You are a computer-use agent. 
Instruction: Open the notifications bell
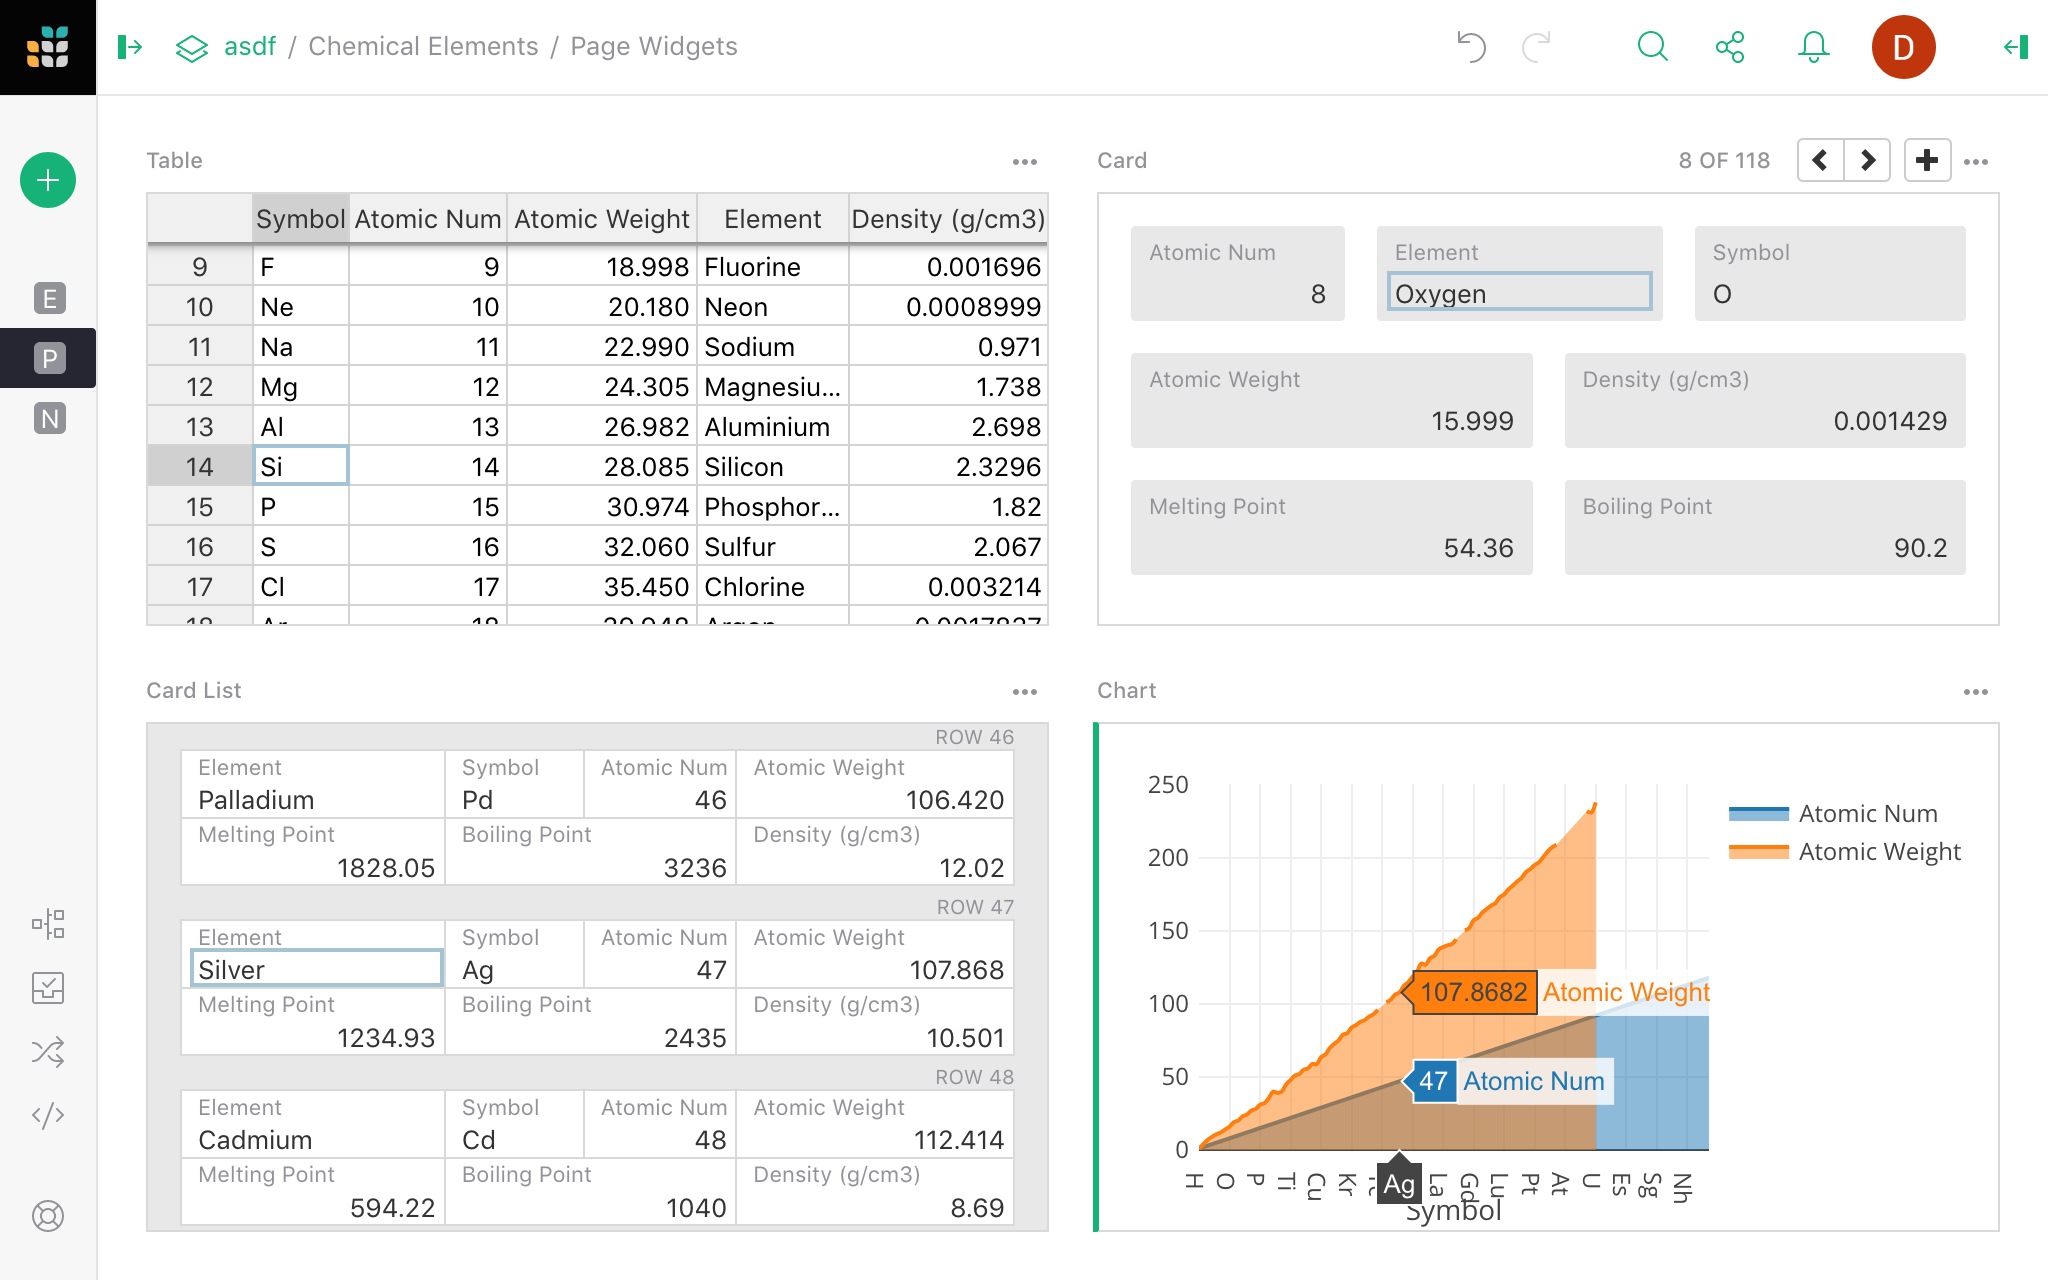click(x=1812, y=46)
